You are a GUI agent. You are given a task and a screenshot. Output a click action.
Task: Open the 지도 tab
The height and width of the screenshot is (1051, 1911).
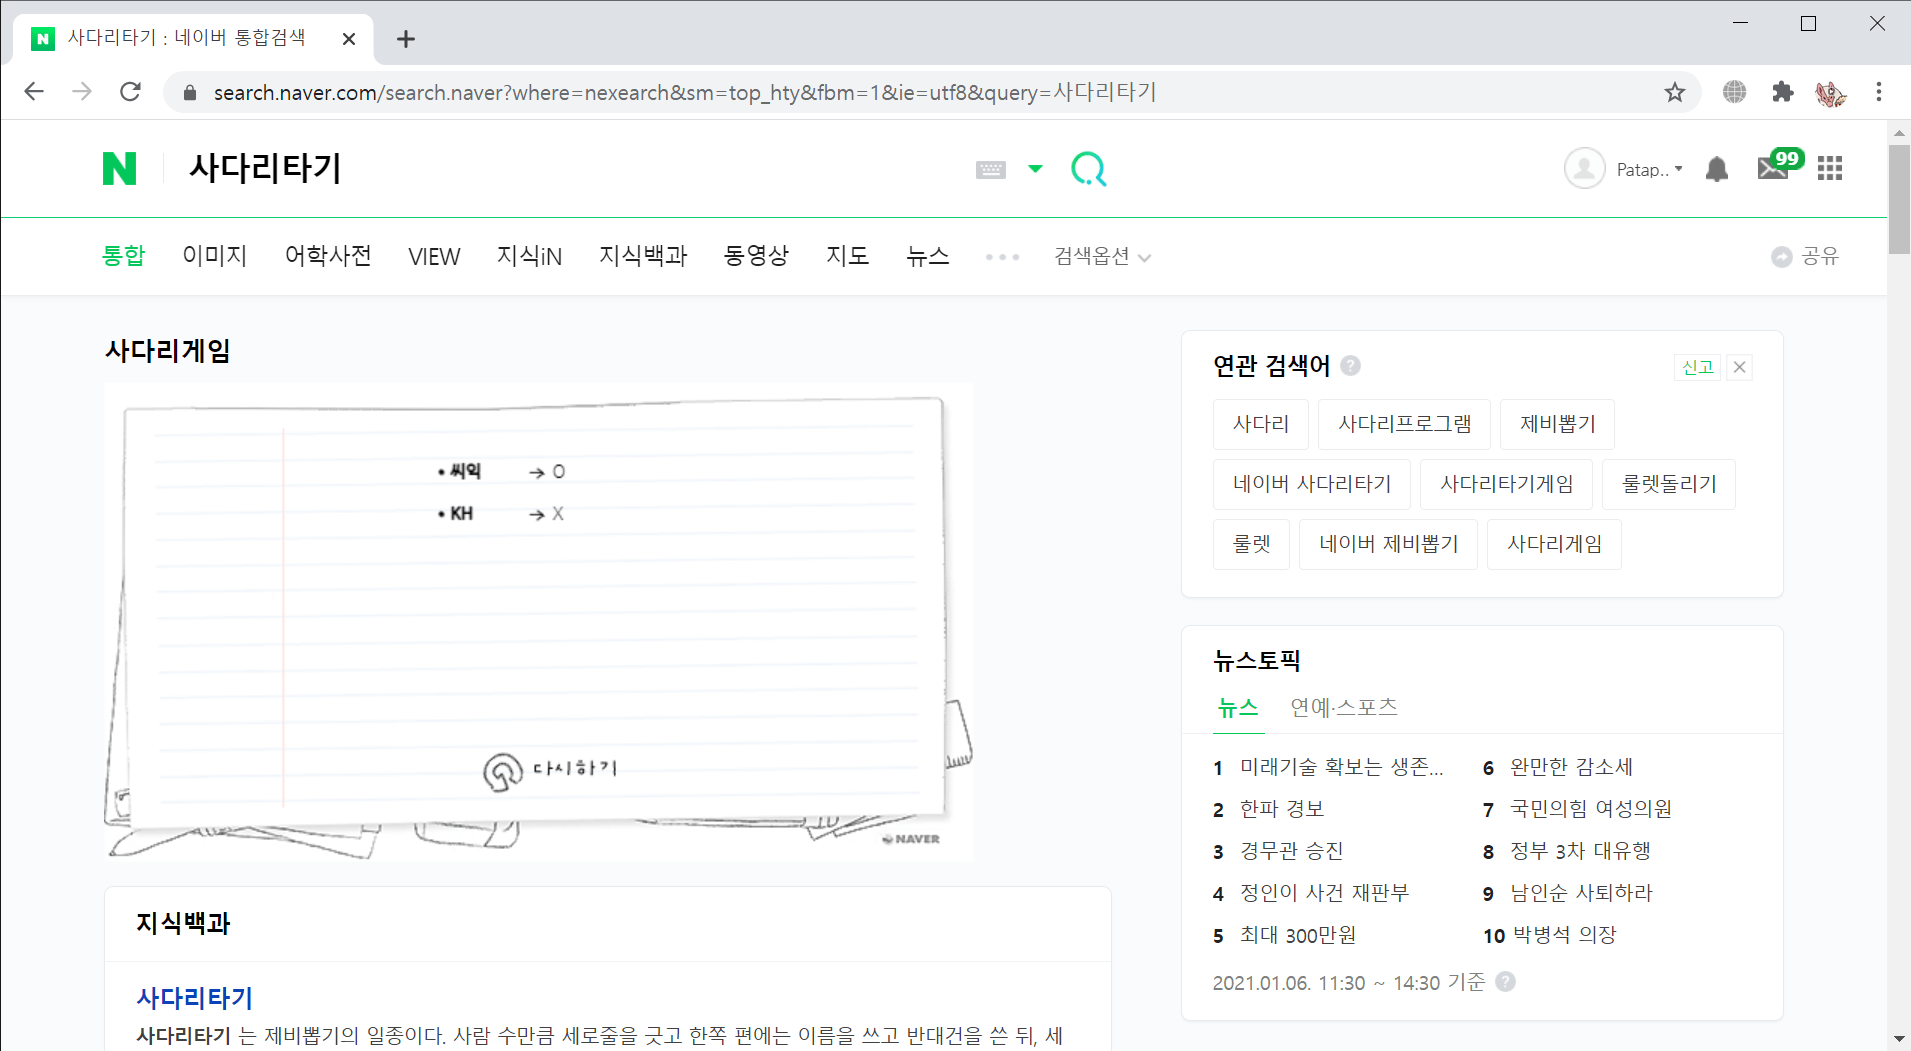tap(848, 256)
